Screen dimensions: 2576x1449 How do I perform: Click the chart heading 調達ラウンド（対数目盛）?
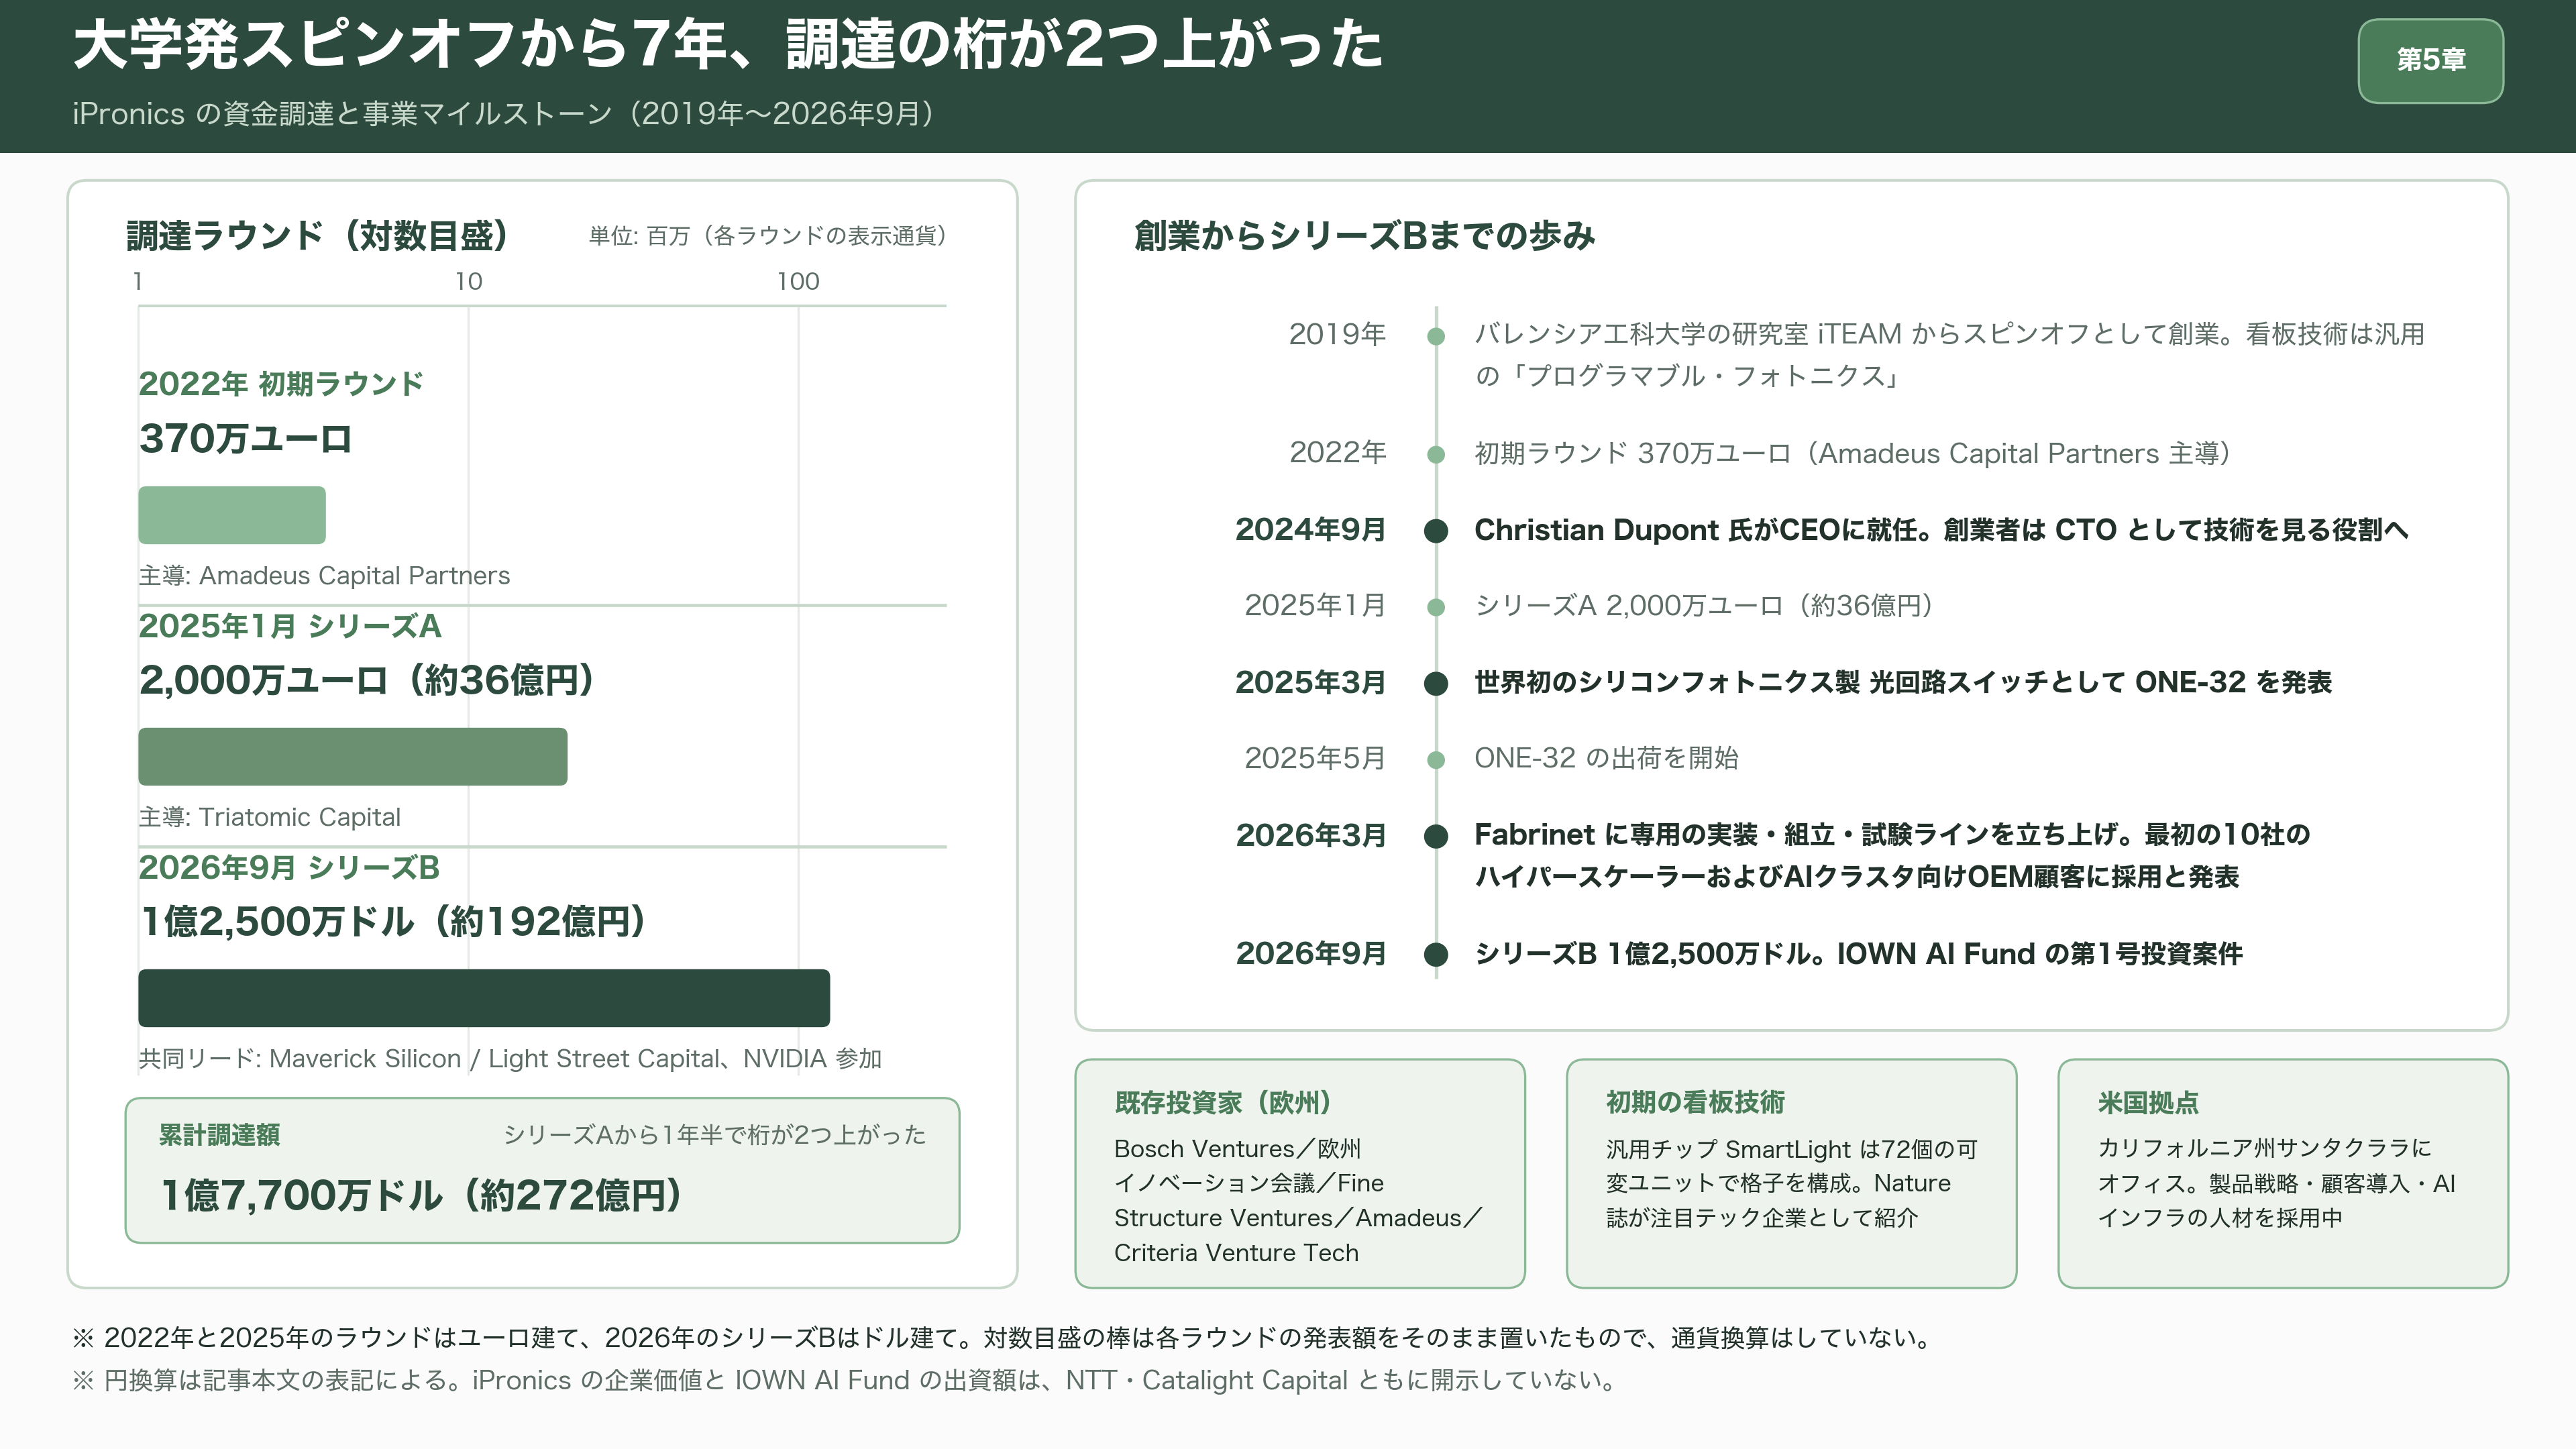point(318,236)
